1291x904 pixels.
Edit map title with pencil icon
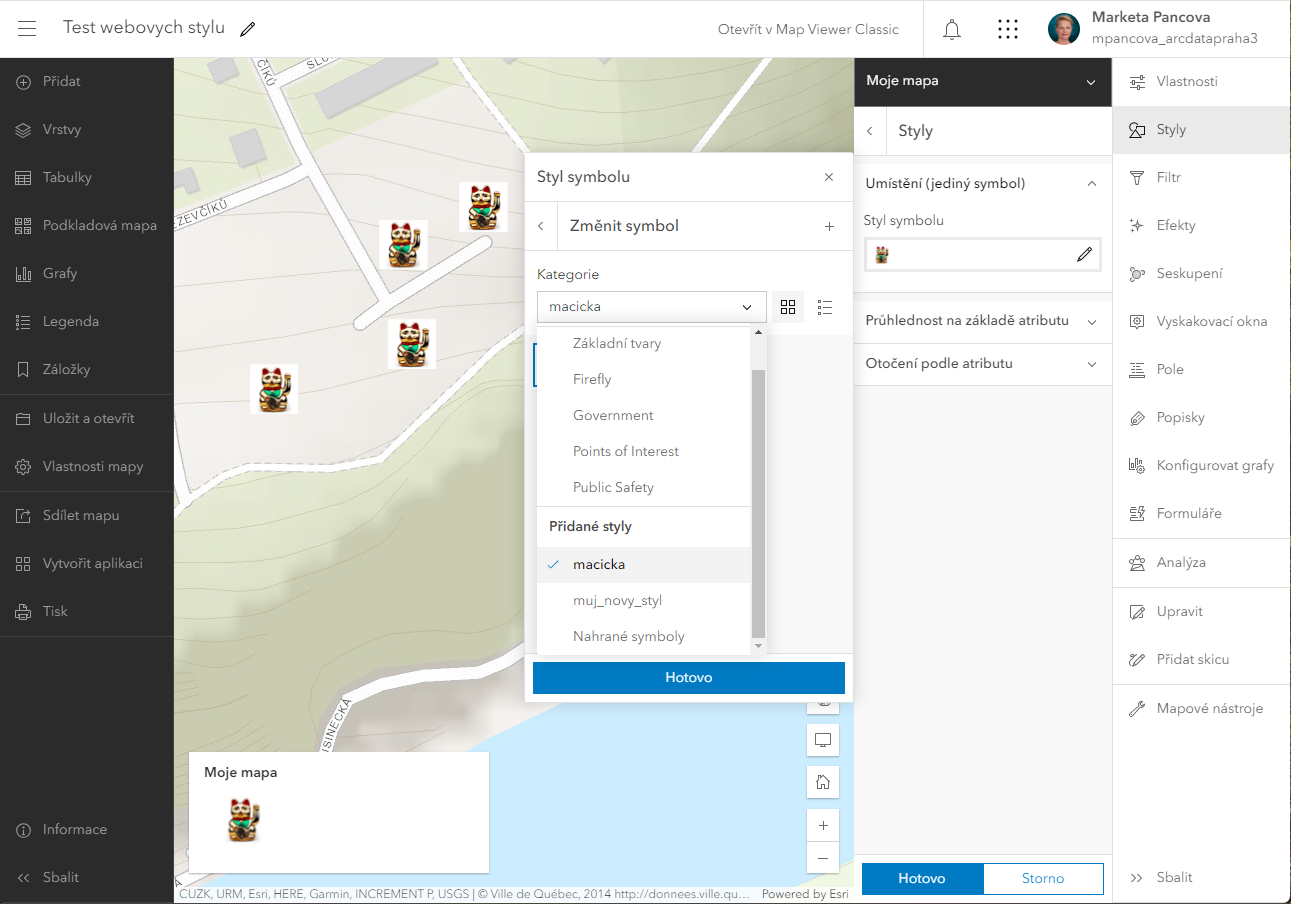point(248,29)
